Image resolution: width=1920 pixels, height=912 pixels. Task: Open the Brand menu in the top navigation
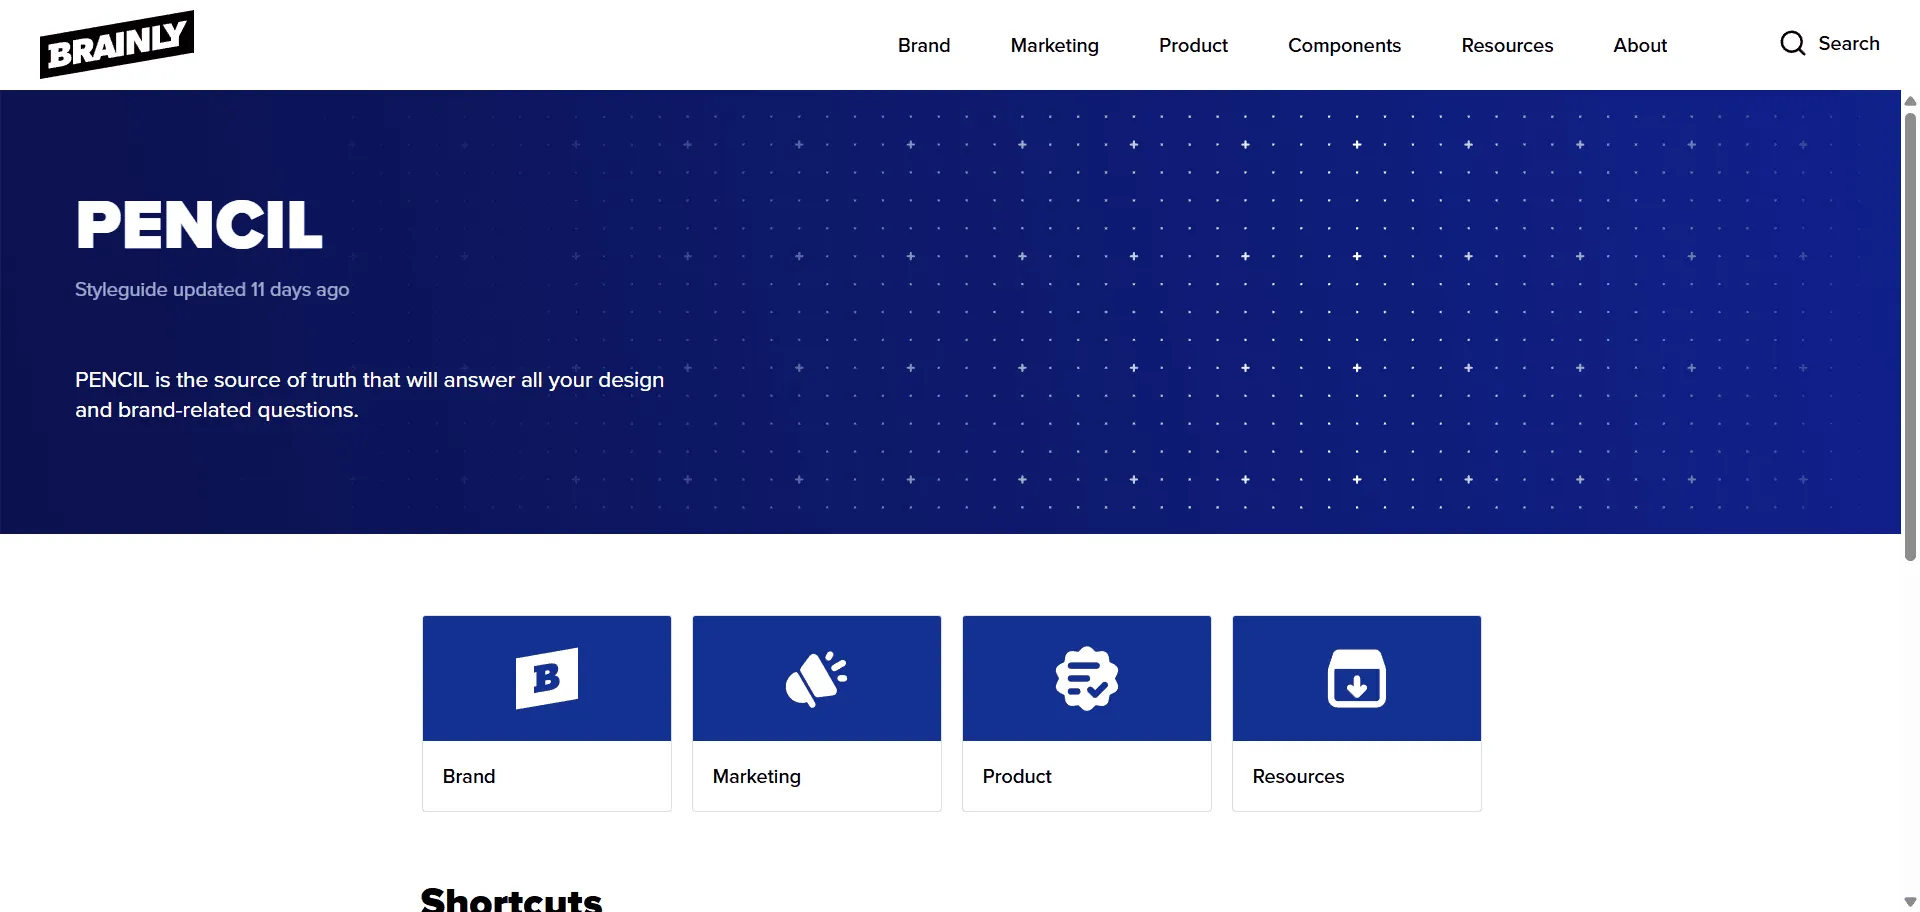click(x=924, y=45)
